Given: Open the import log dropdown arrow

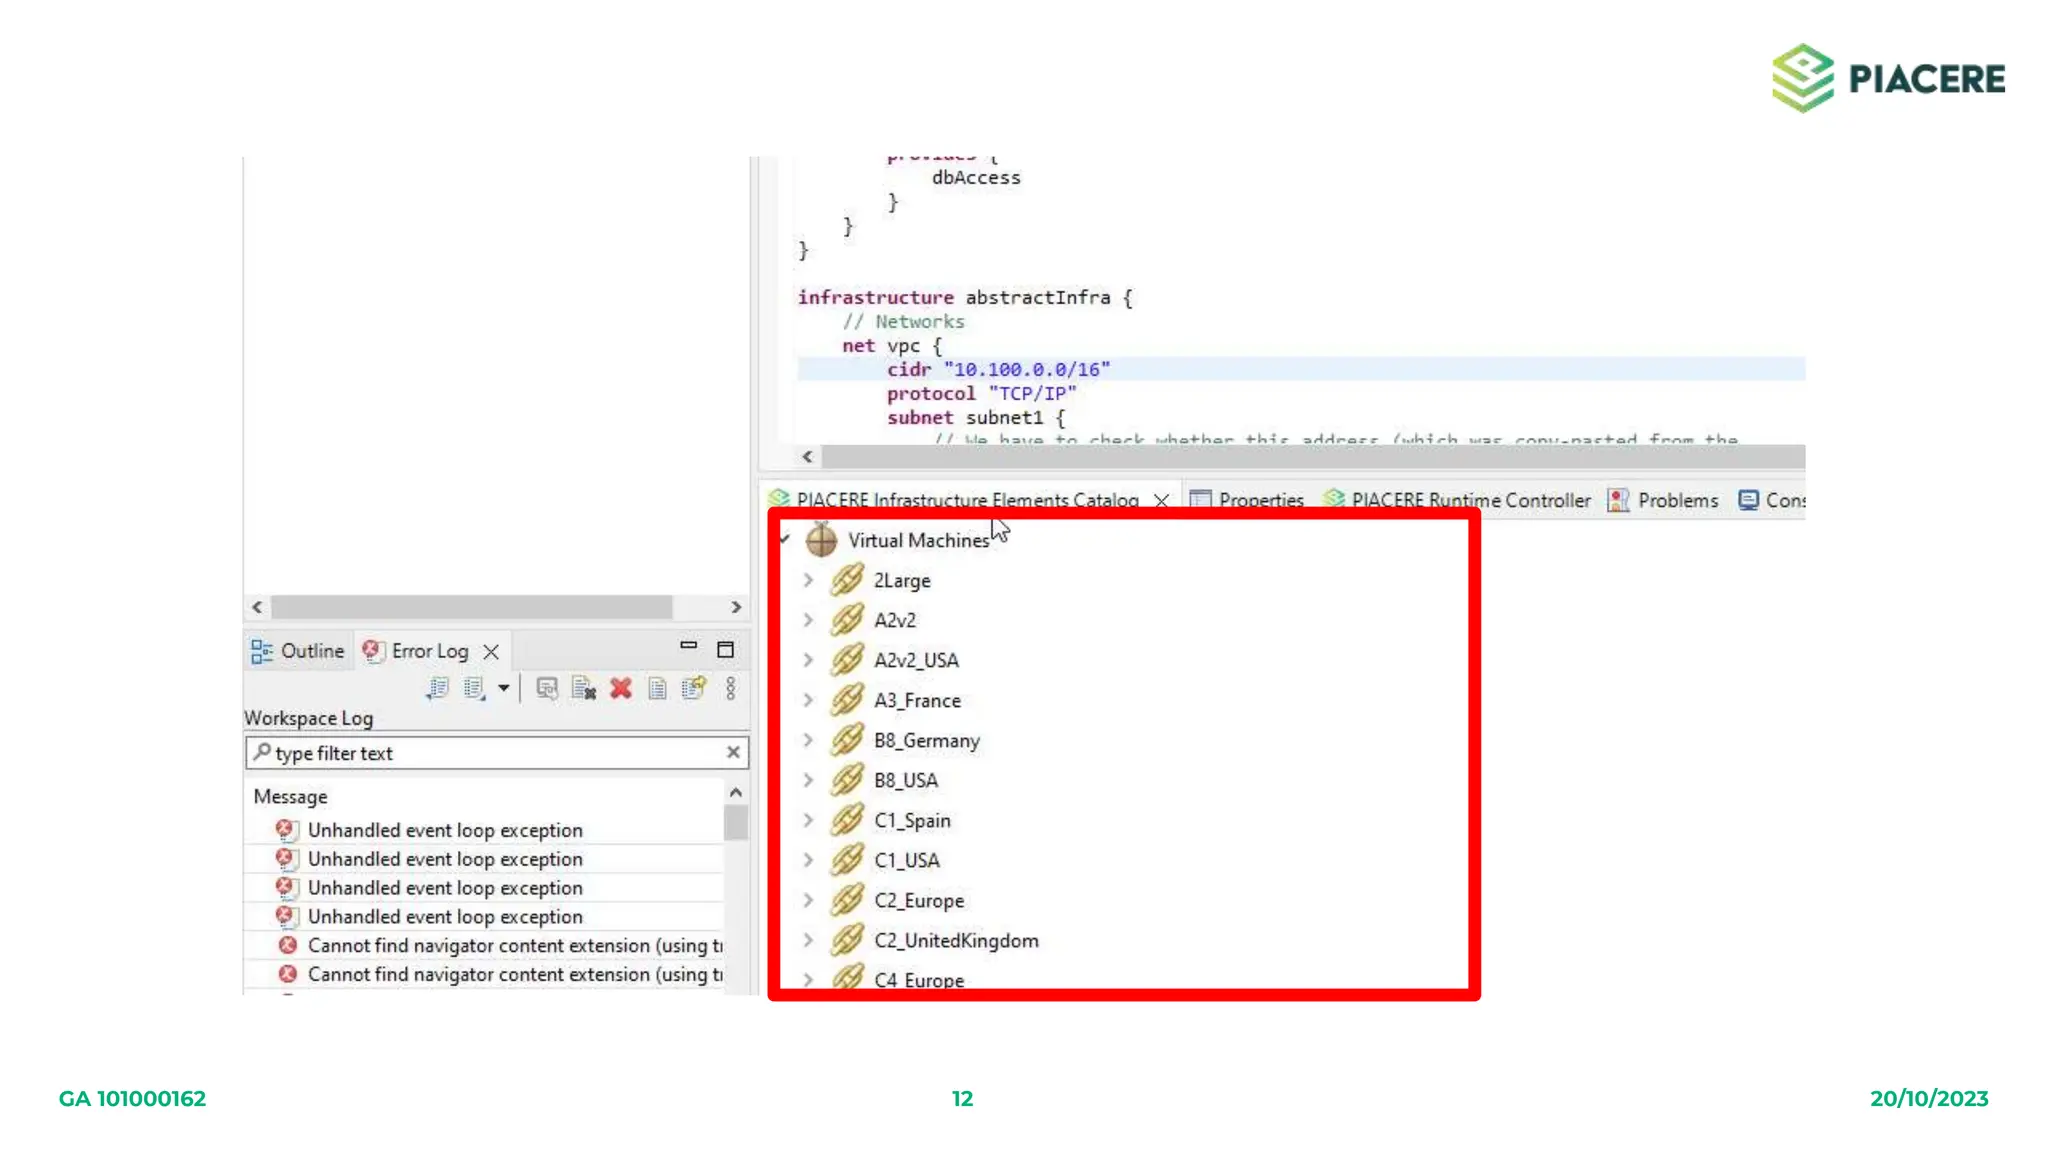Looking at the screenshot, I should (x=504, y=688).
